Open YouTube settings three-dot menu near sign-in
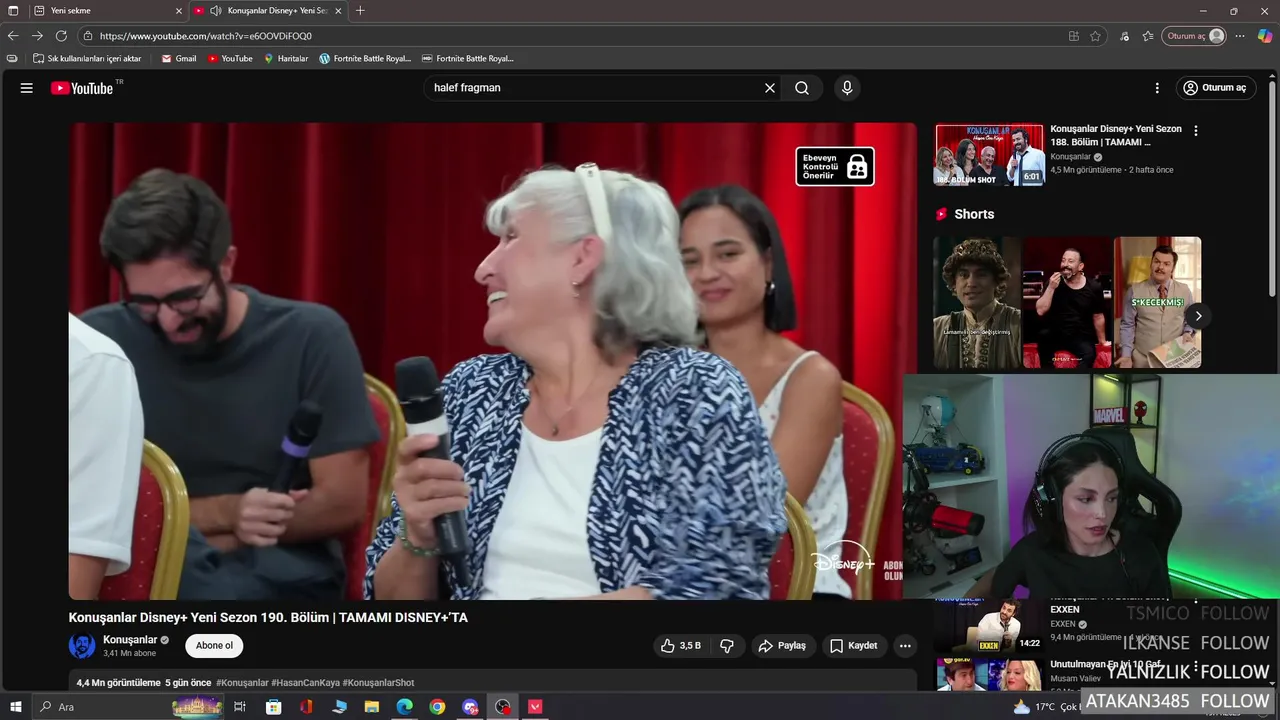1280x720 pixels. [x=1157, y=88]
